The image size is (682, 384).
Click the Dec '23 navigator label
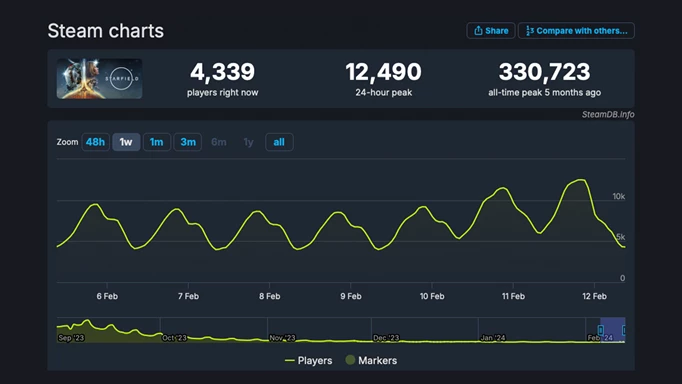point(386,338)
